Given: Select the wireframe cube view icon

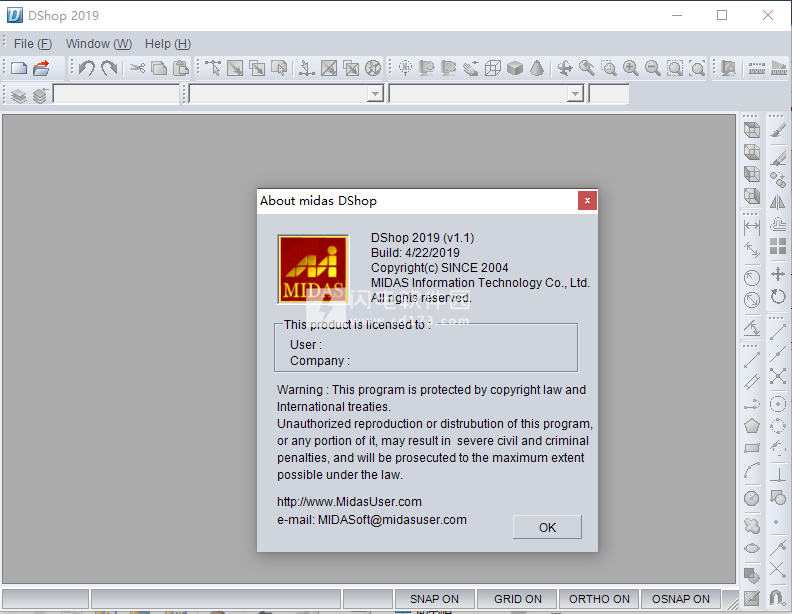Looking at the screenshot, I should coord(492,68).
